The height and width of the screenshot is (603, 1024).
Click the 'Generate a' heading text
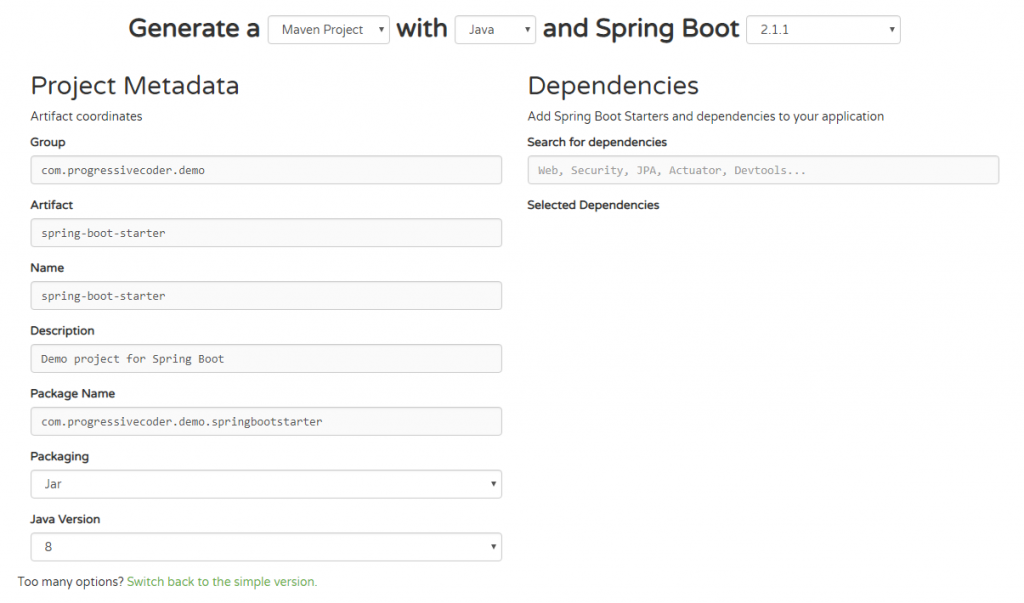click(194, 29)
